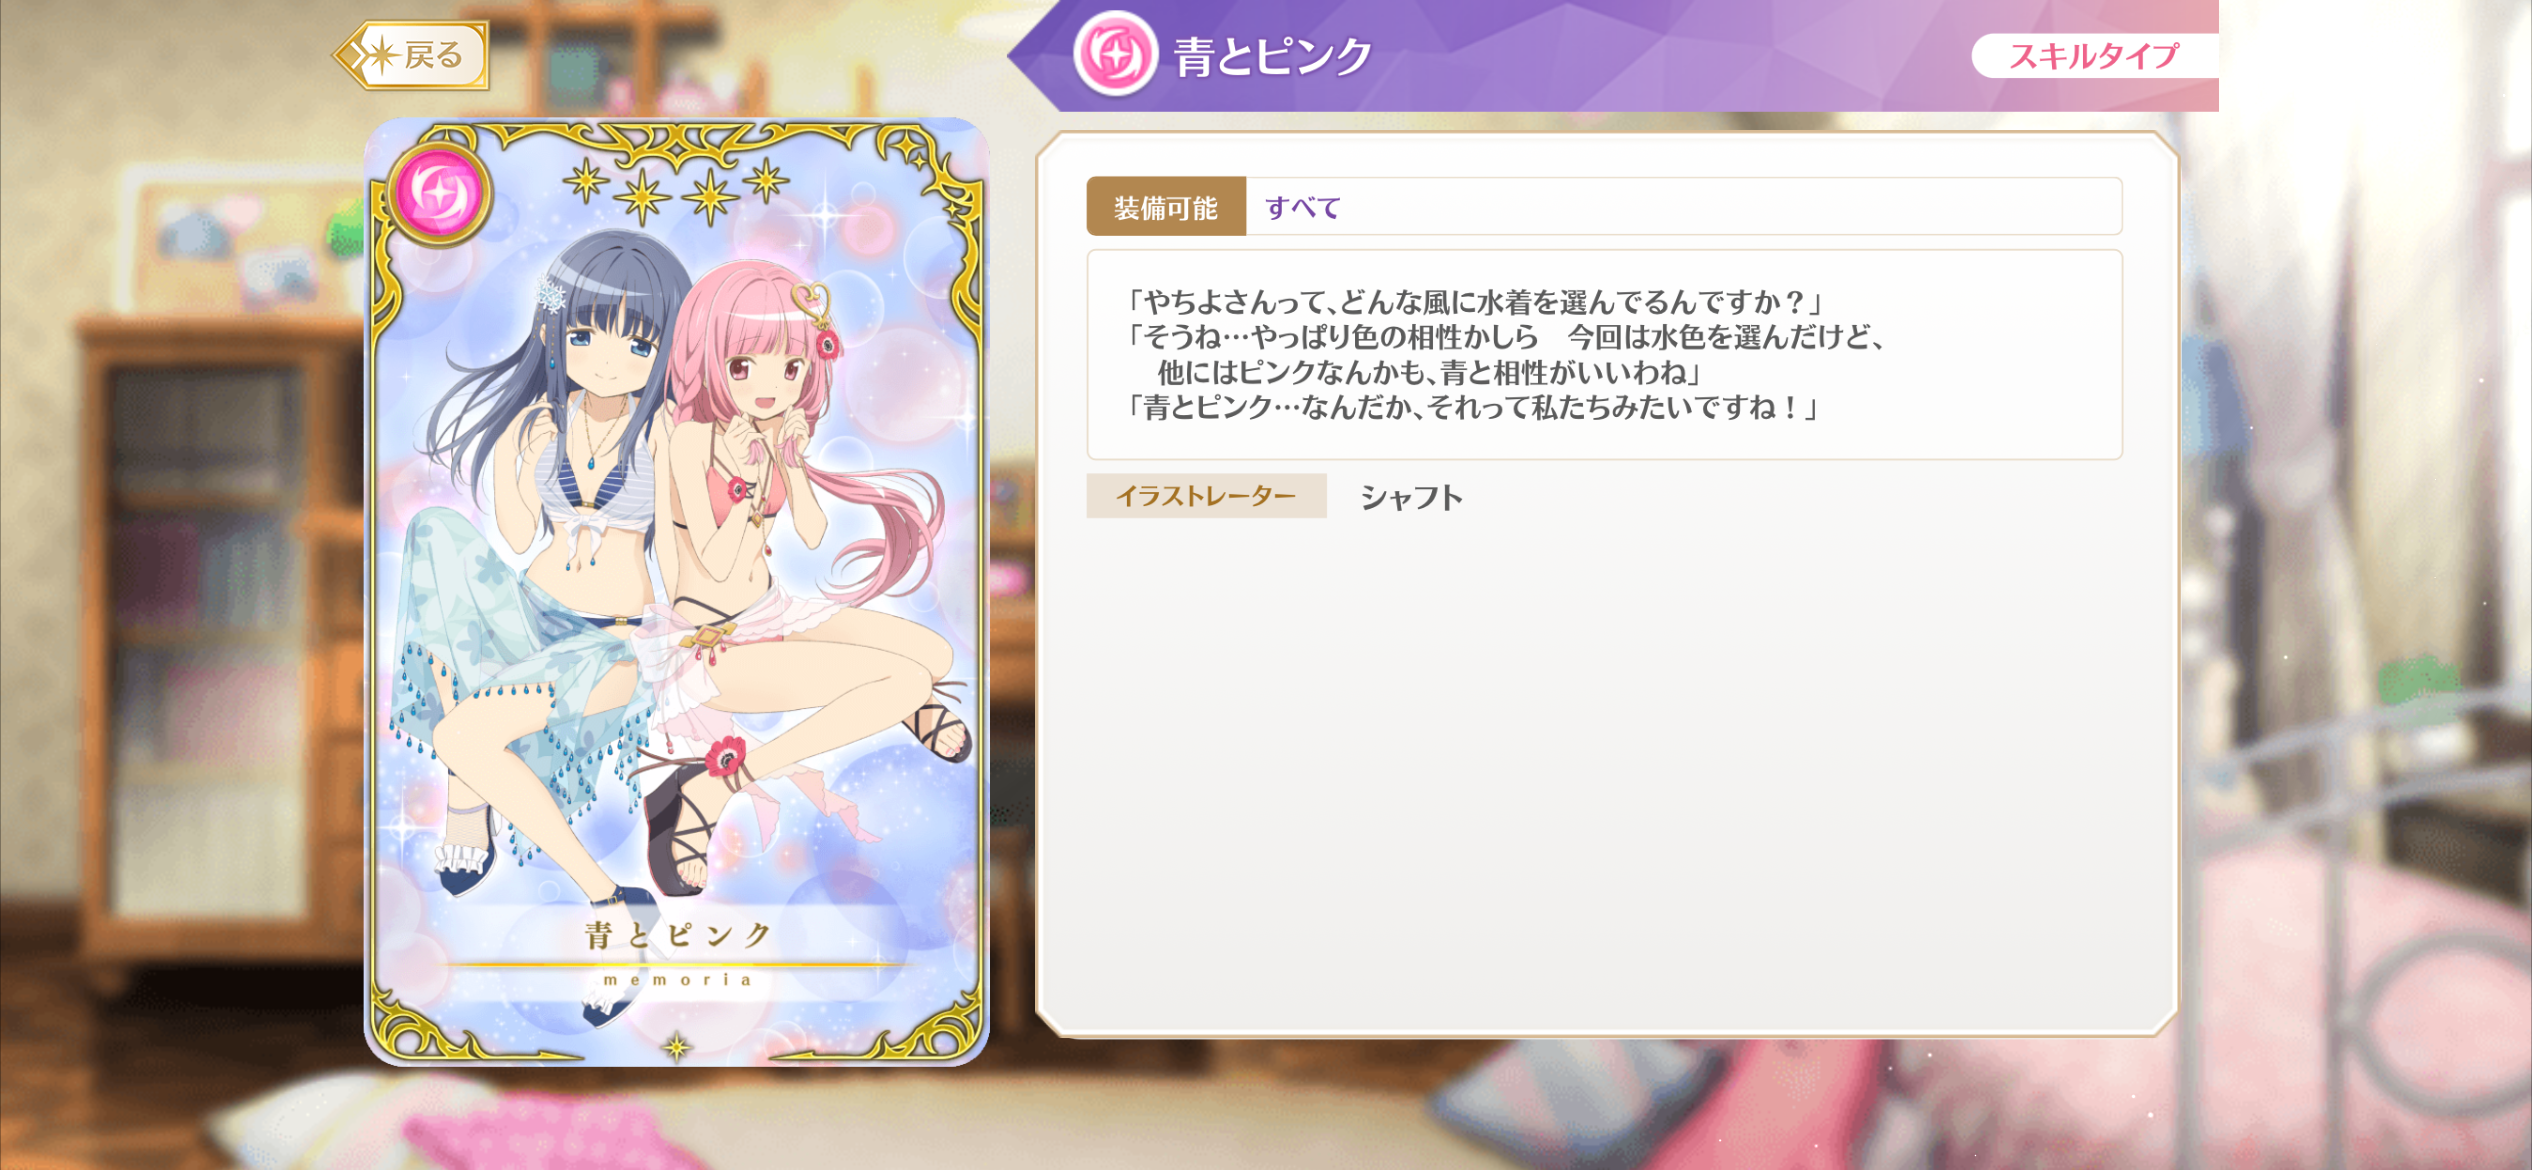This screenshot has width=2532, height=1170.
Task: Tap the pink orb icon on the card
Action: click(439, 193)
